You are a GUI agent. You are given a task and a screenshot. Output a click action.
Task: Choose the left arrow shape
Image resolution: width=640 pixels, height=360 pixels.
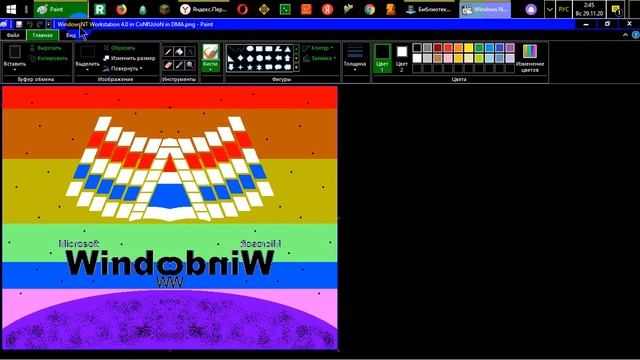click(x=279, y=58)
